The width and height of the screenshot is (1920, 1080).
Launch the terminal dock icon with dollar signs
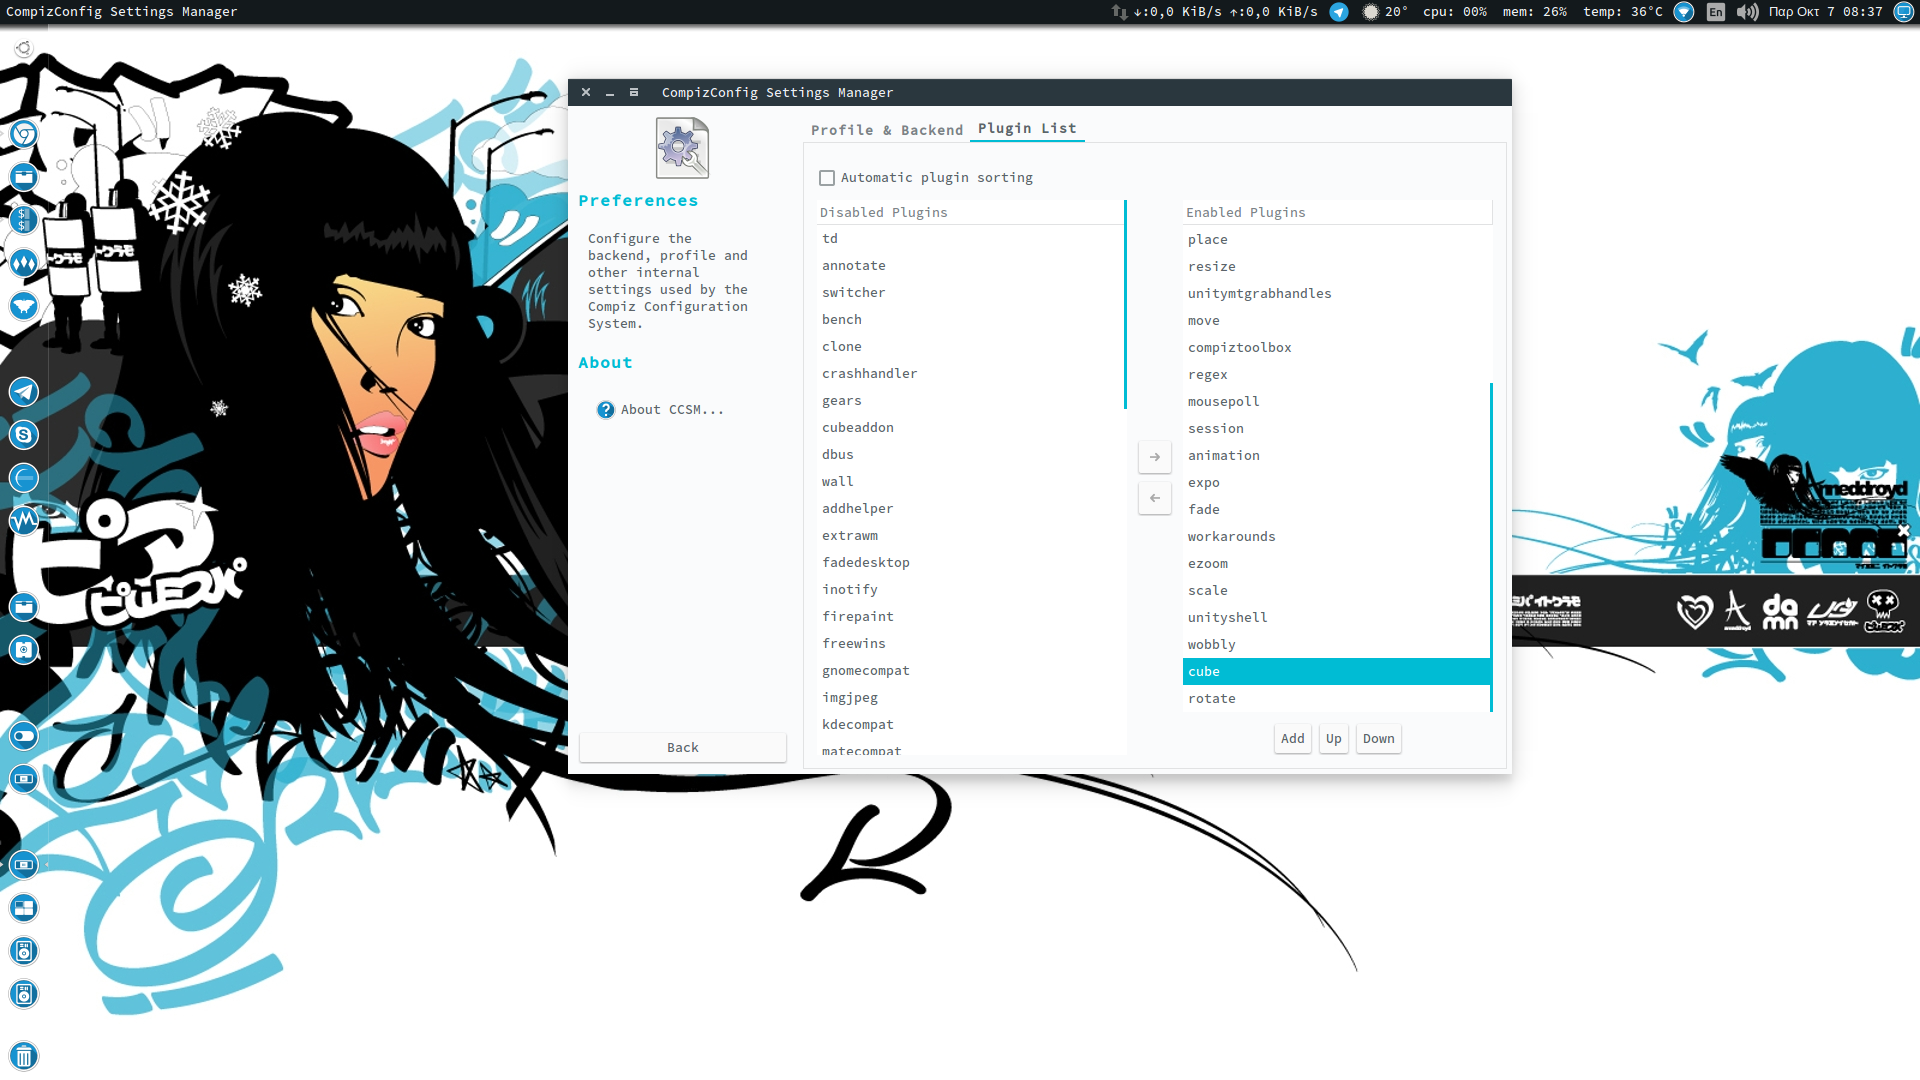pyautogui.click(x=24, y=220)
